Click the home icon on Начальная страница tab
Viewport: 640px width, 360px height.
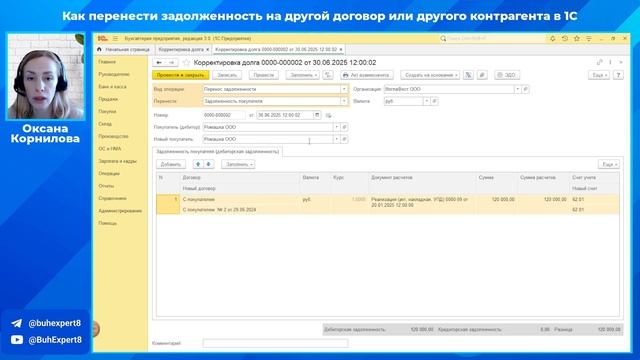(99, 49)
